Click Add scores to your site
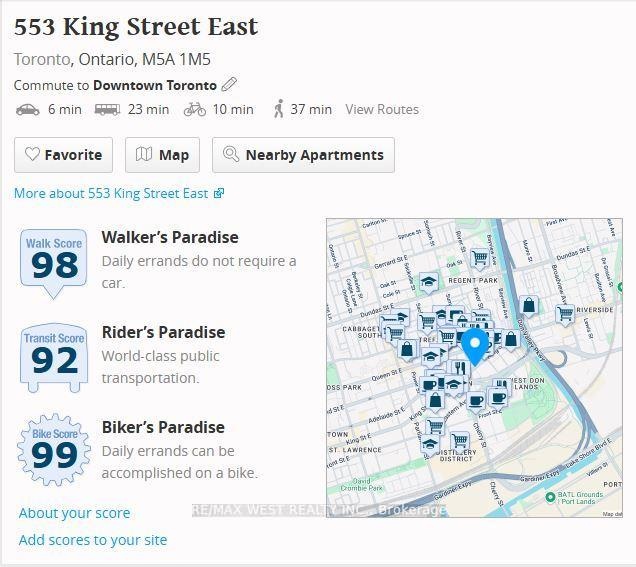Viewport: 636px width, 567px height. pyautogui.click(x=93, y=540)
